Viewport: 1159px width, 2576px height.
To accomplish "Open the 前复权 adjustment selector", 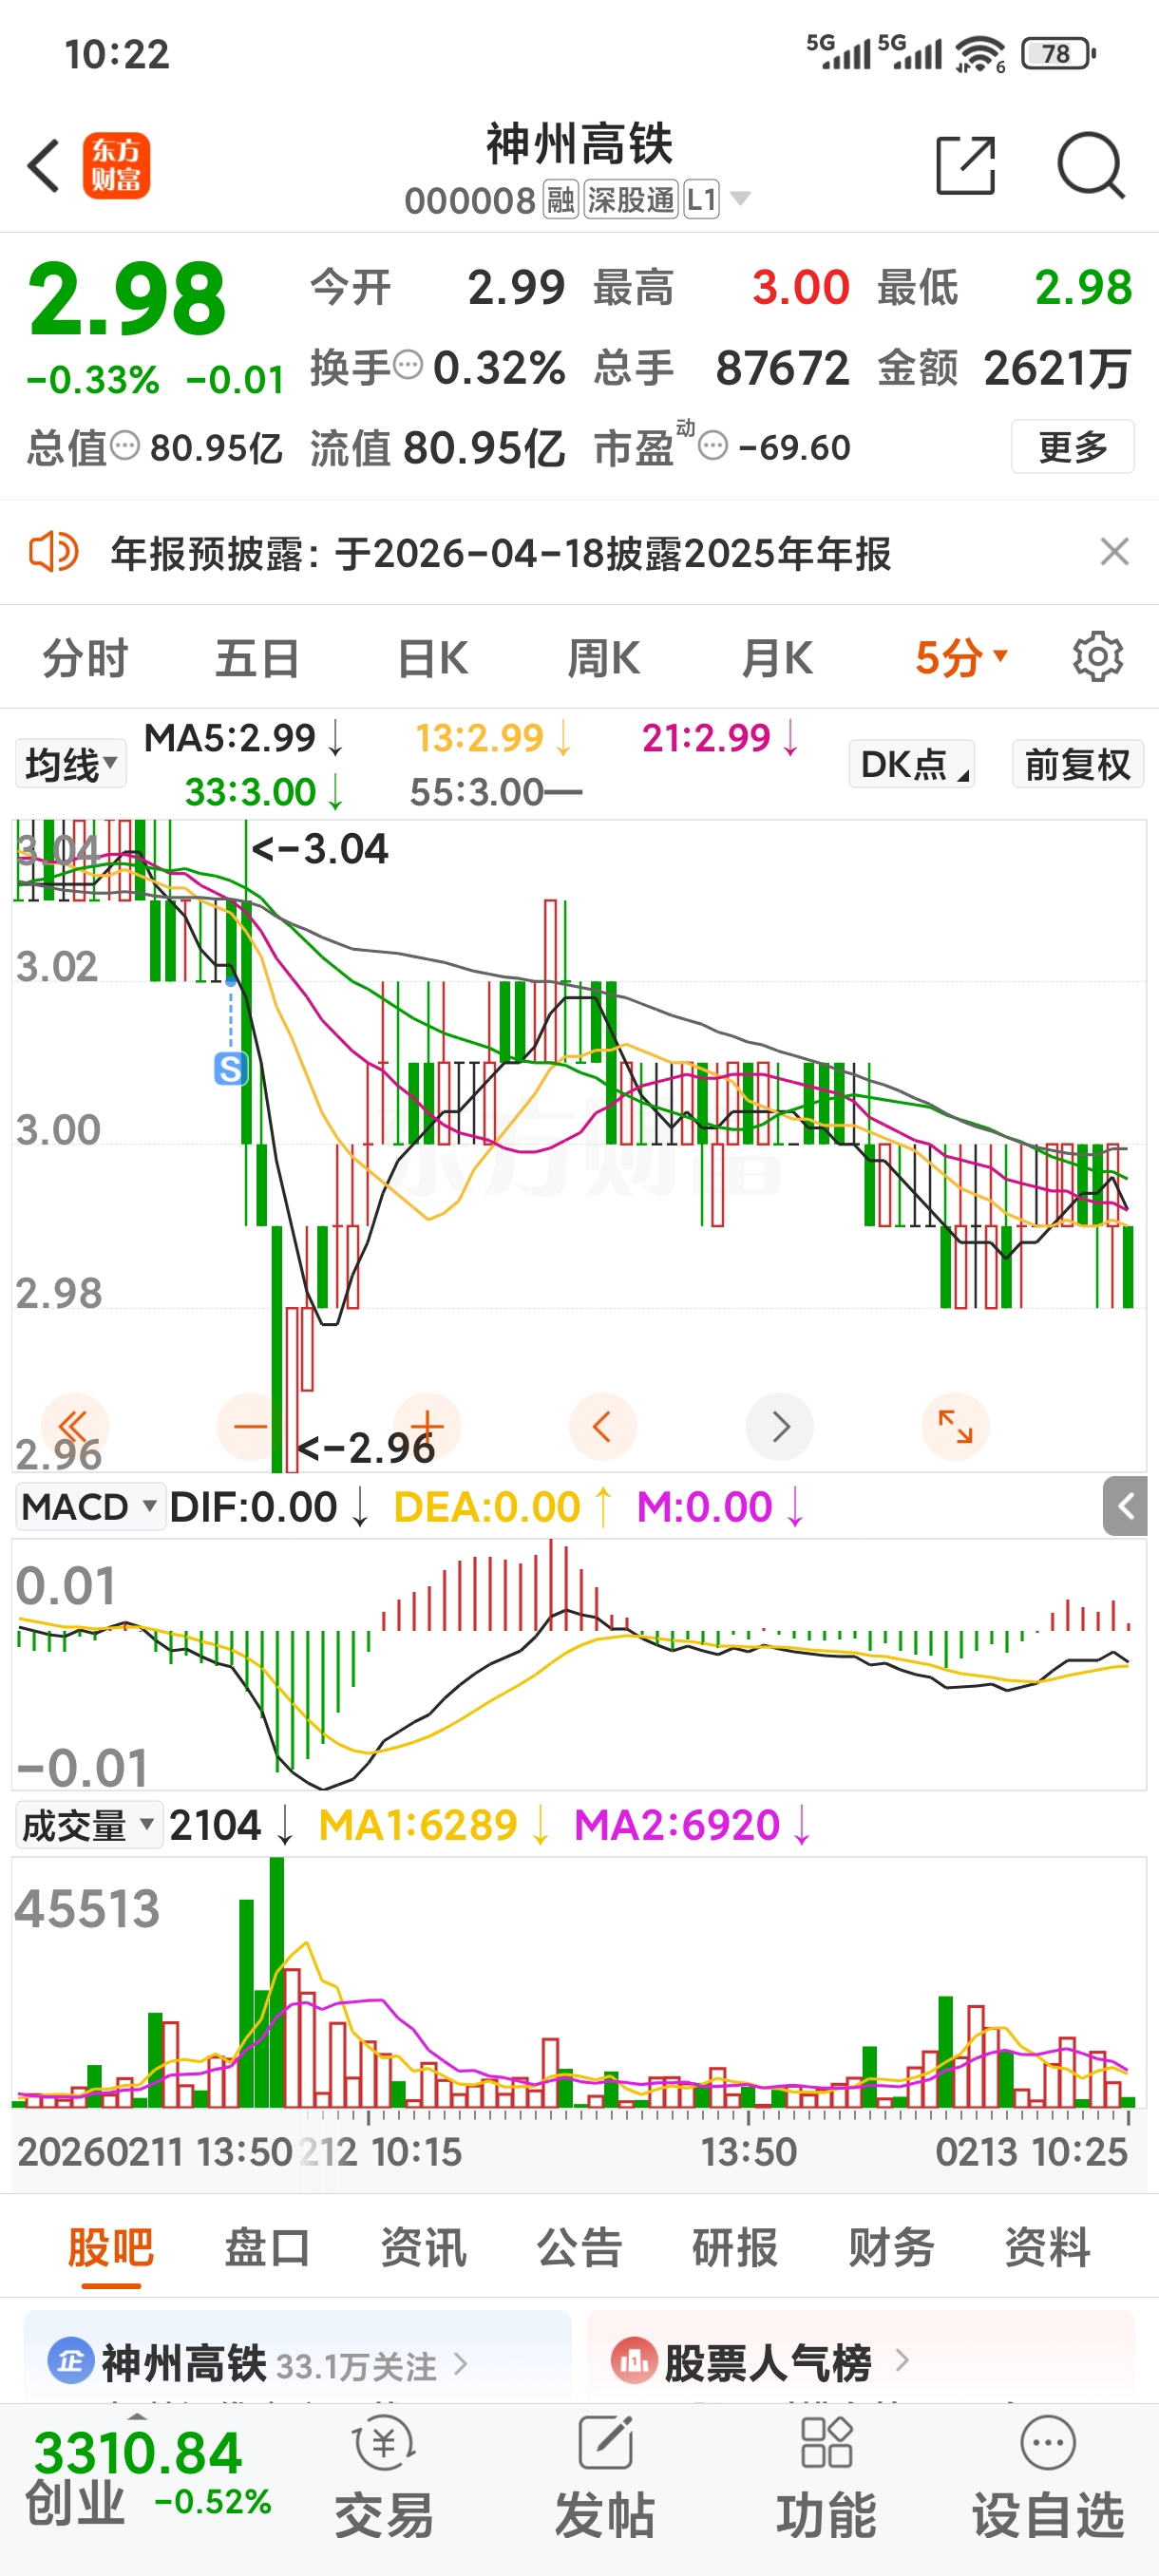I will tap(1077, 764).
